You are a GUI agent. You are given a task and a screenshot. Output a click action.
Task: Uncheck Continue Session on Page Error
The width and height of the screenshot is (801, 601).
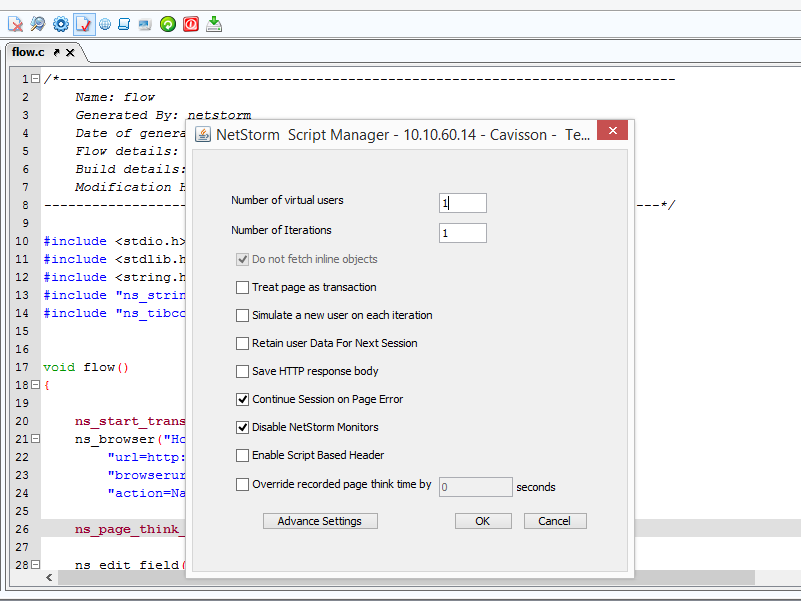tap(242, 399)
